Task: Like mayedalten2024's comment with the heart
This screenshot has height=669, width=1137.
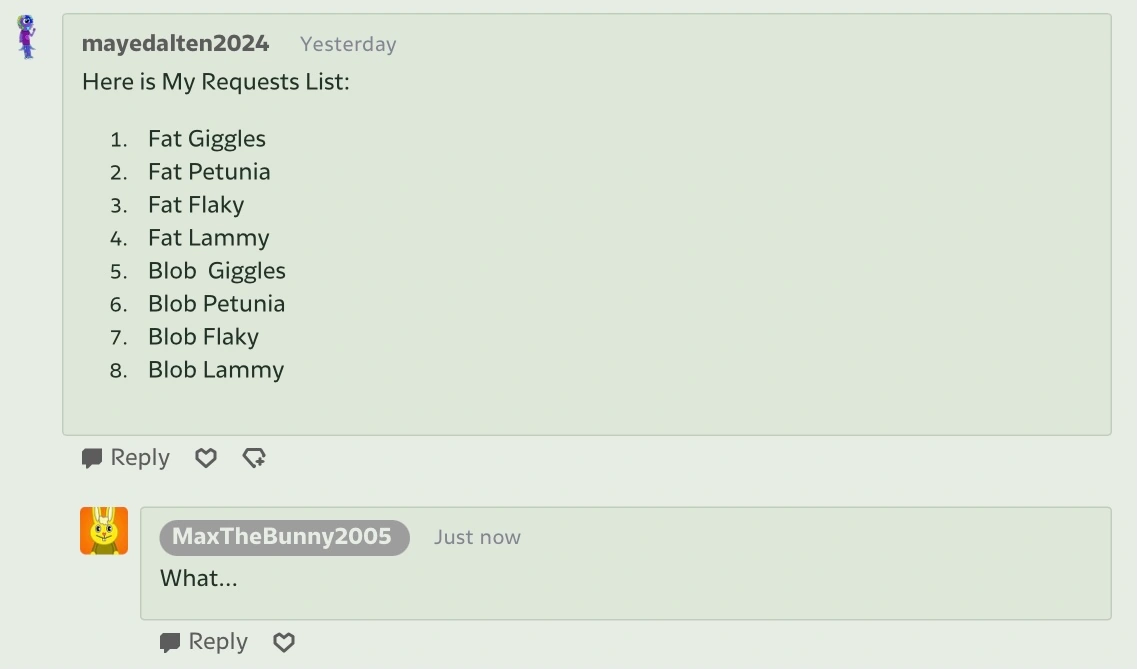Action: (205, 458)
